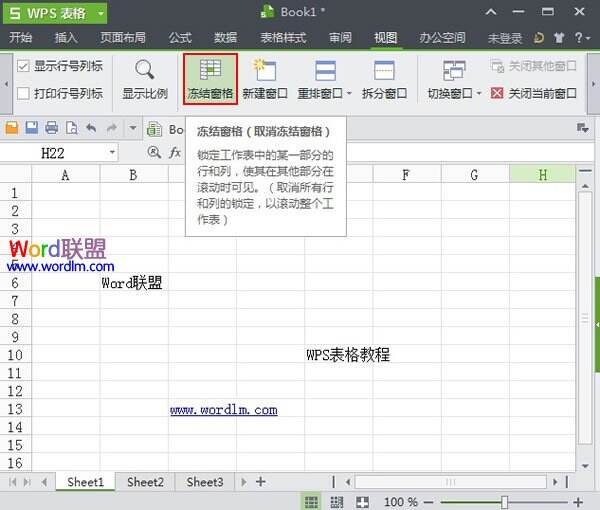600x510 pixels.
Task: Click the Split Window (拆分窗口) icon
Action: point(383,71)
